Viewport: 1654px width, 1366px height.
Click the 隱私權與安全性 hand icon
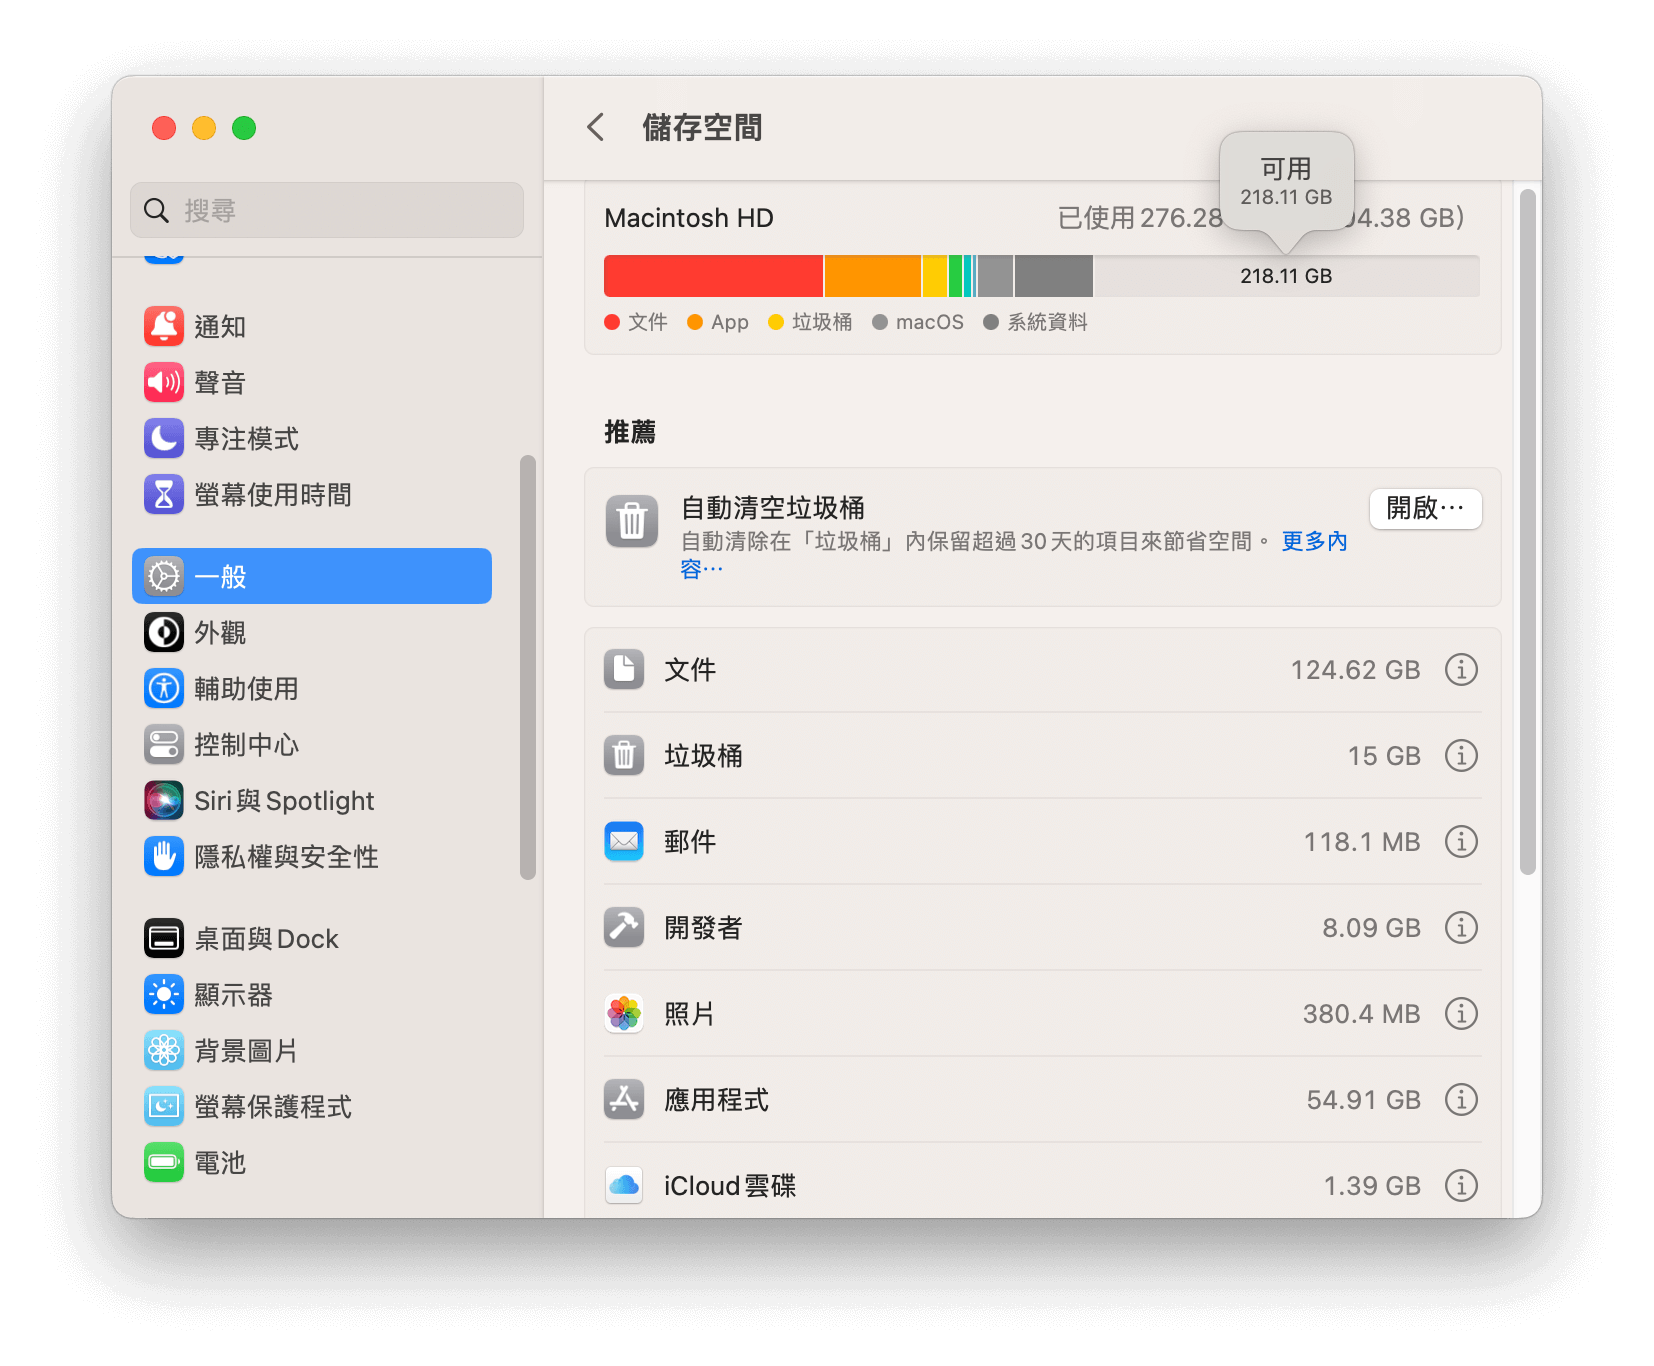pos(164,856)
